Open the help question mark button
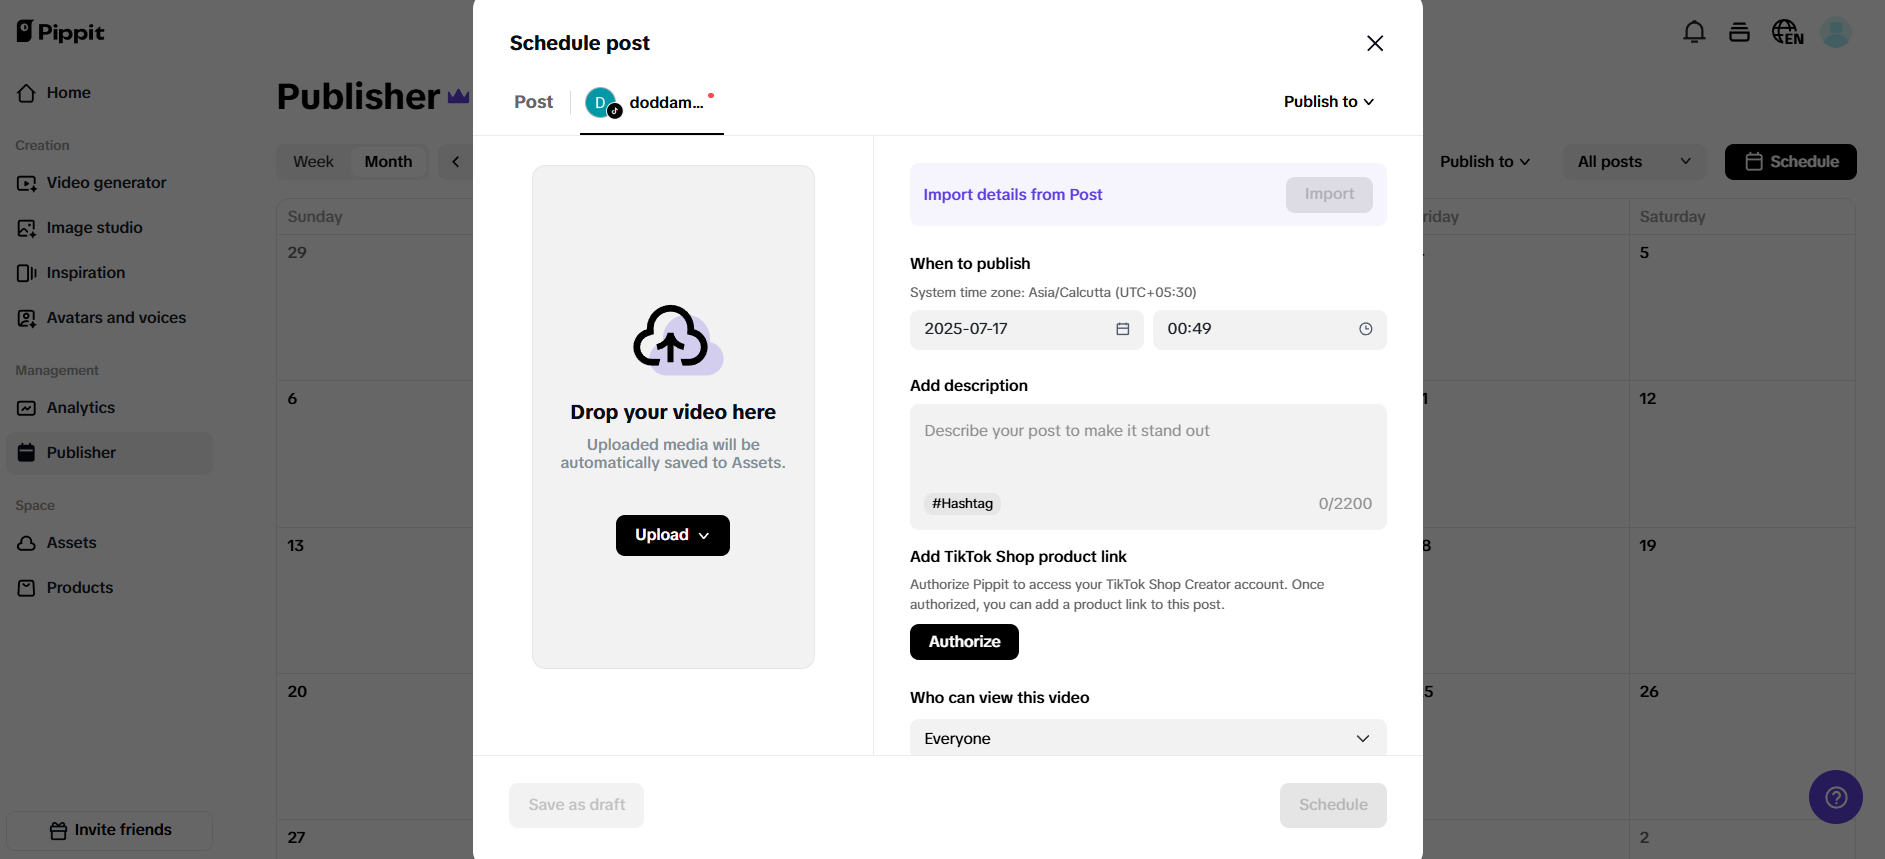 tap(1835, 797)
